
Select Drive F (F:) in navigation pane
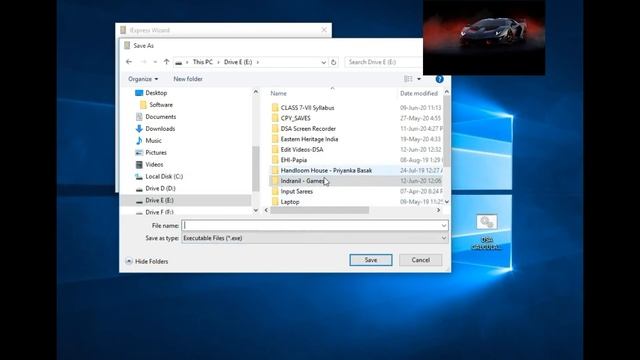[x=159, y=212]
